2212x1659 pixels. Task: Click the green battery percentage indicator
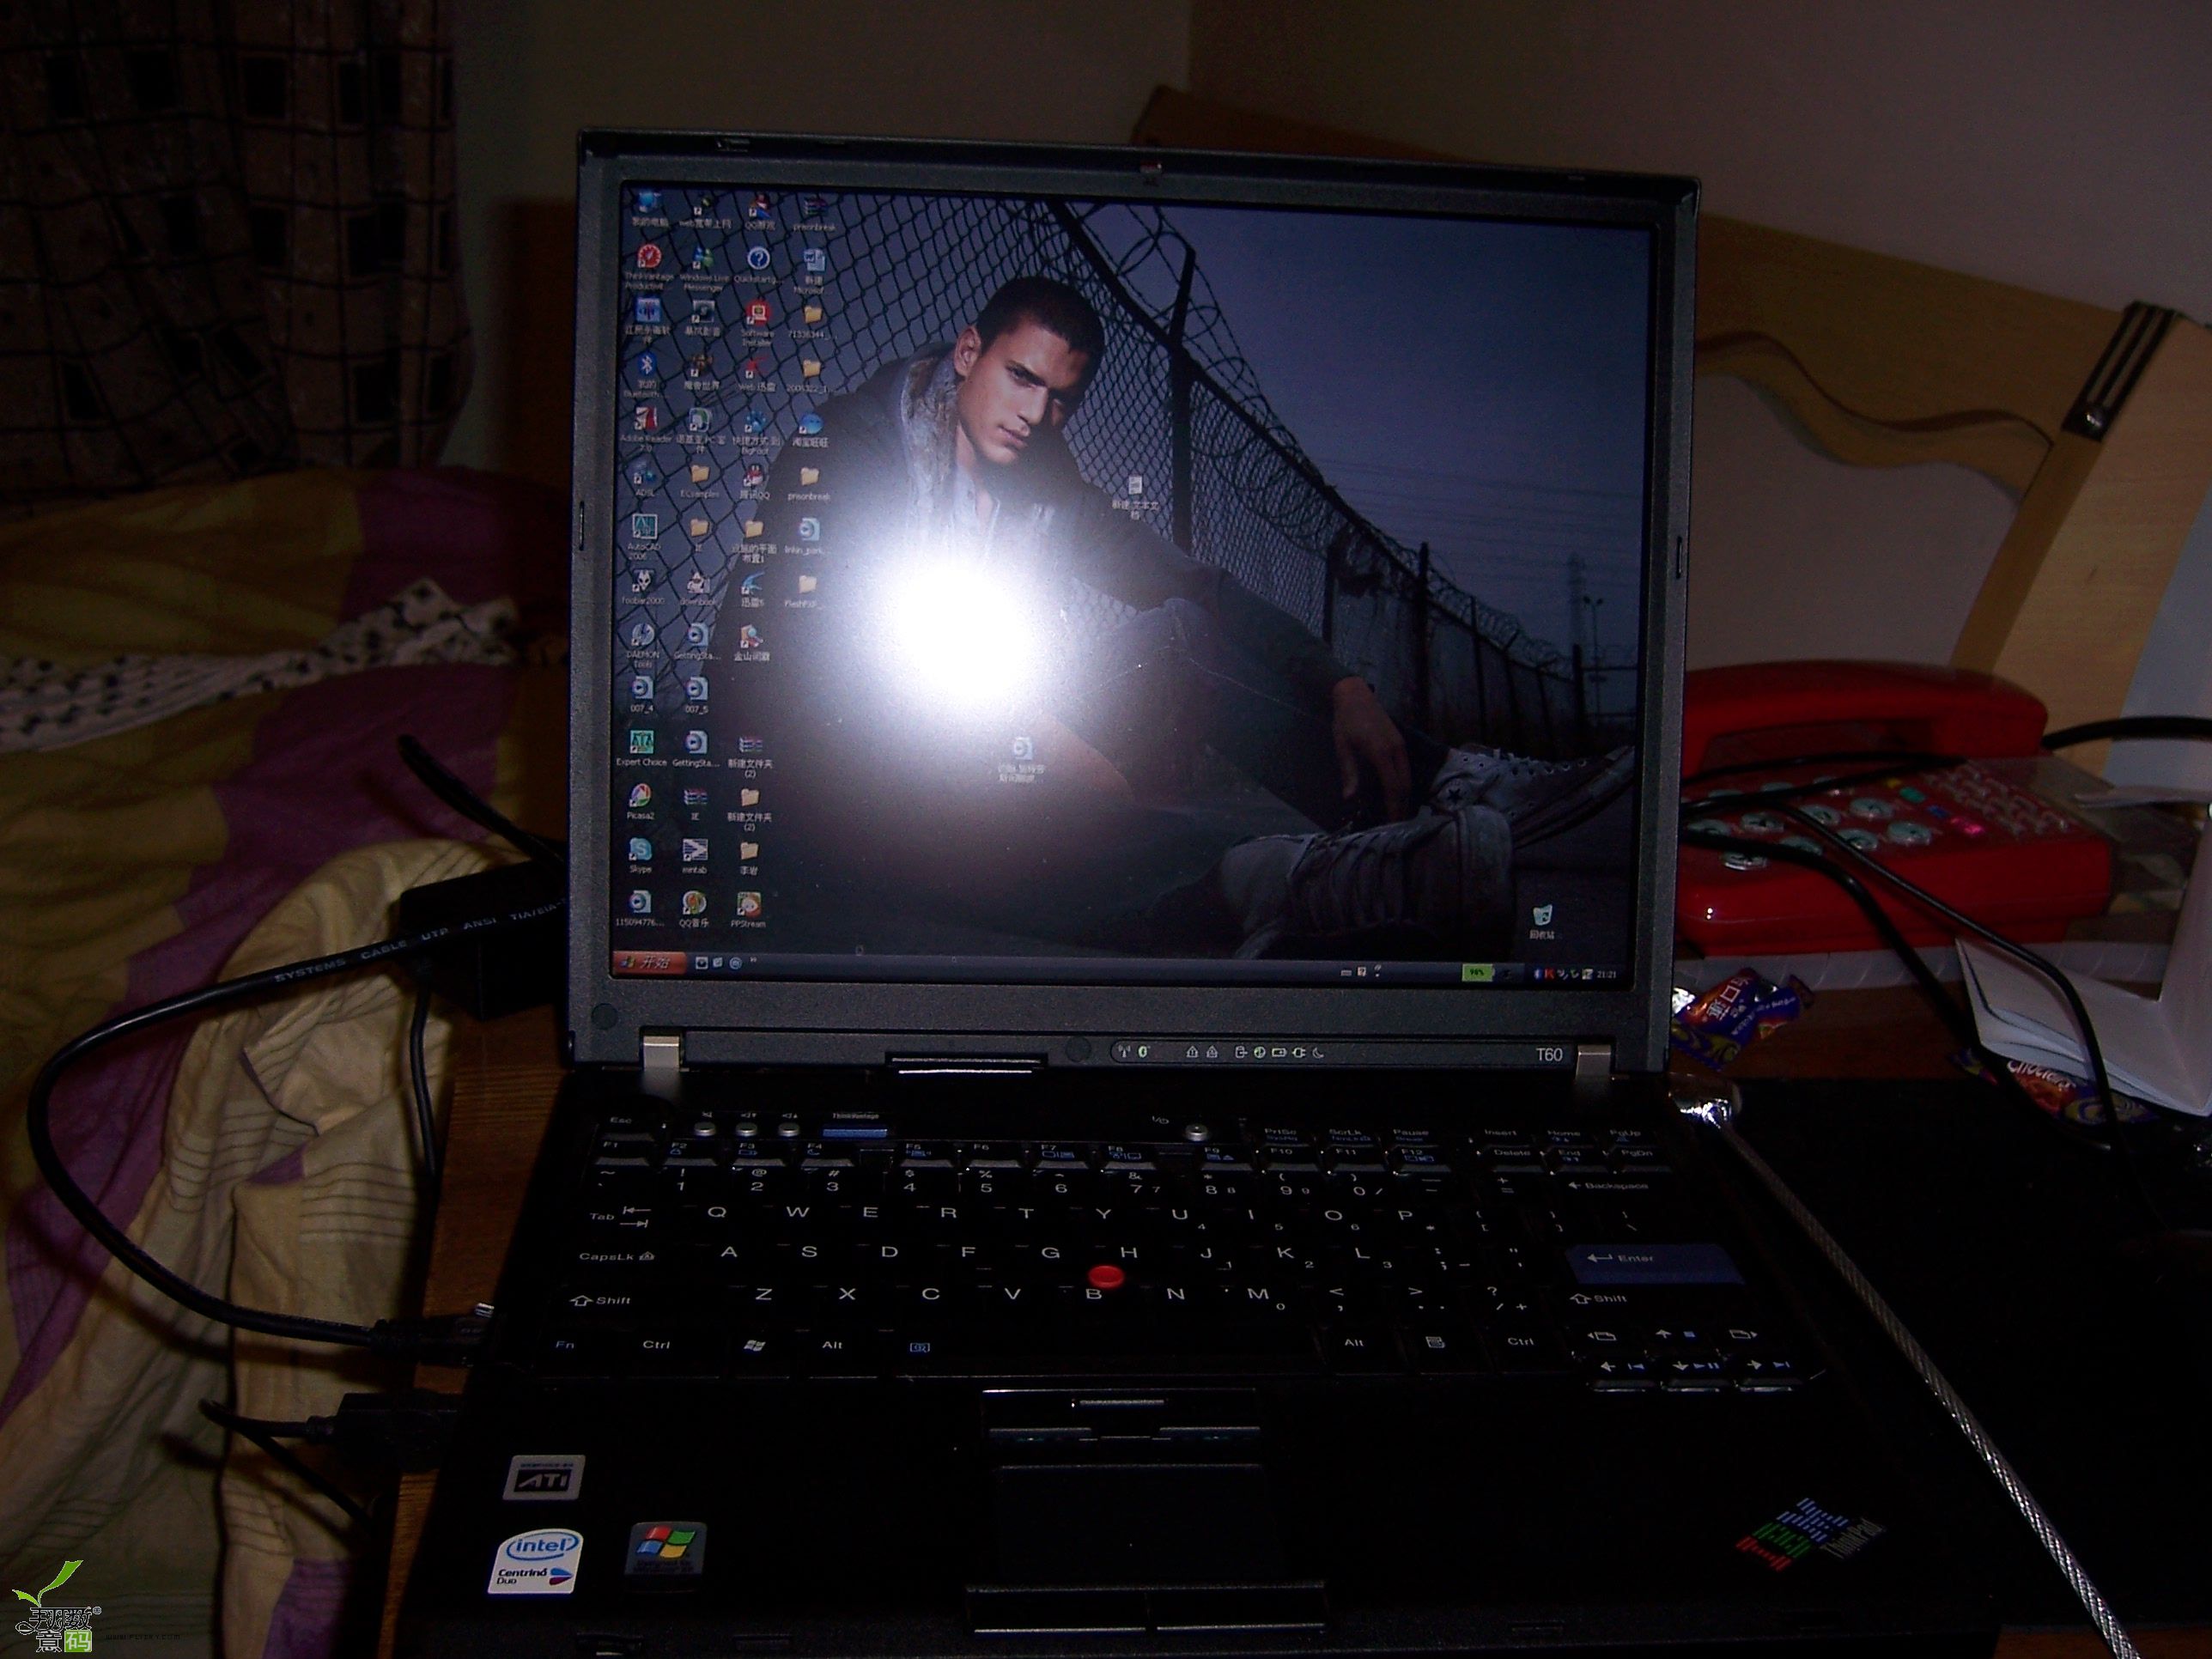coord(1477,971)
